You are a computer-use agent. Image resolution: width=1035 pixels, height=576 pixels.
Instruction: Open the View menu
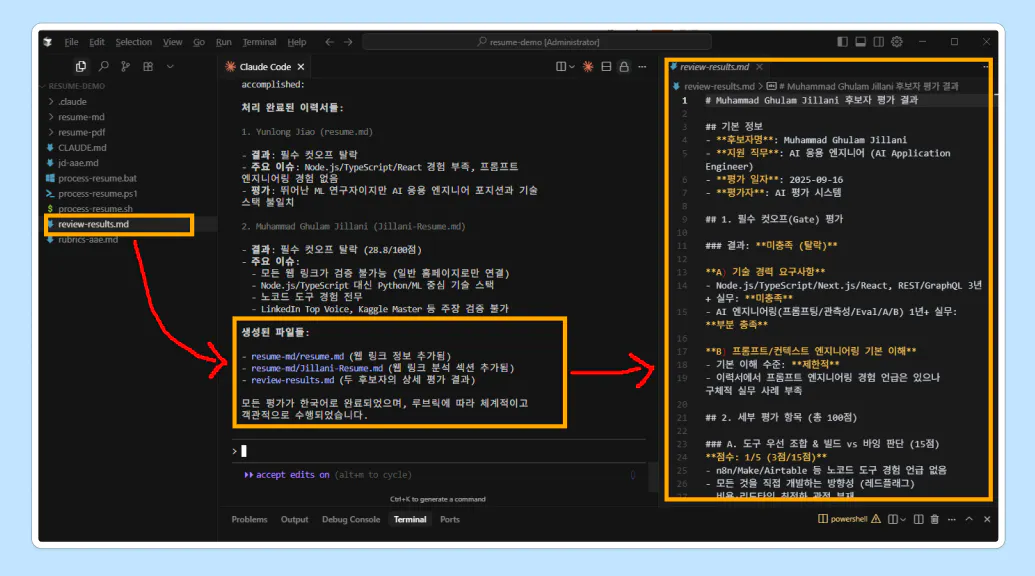pyautogui.click(x=172, y=42)
